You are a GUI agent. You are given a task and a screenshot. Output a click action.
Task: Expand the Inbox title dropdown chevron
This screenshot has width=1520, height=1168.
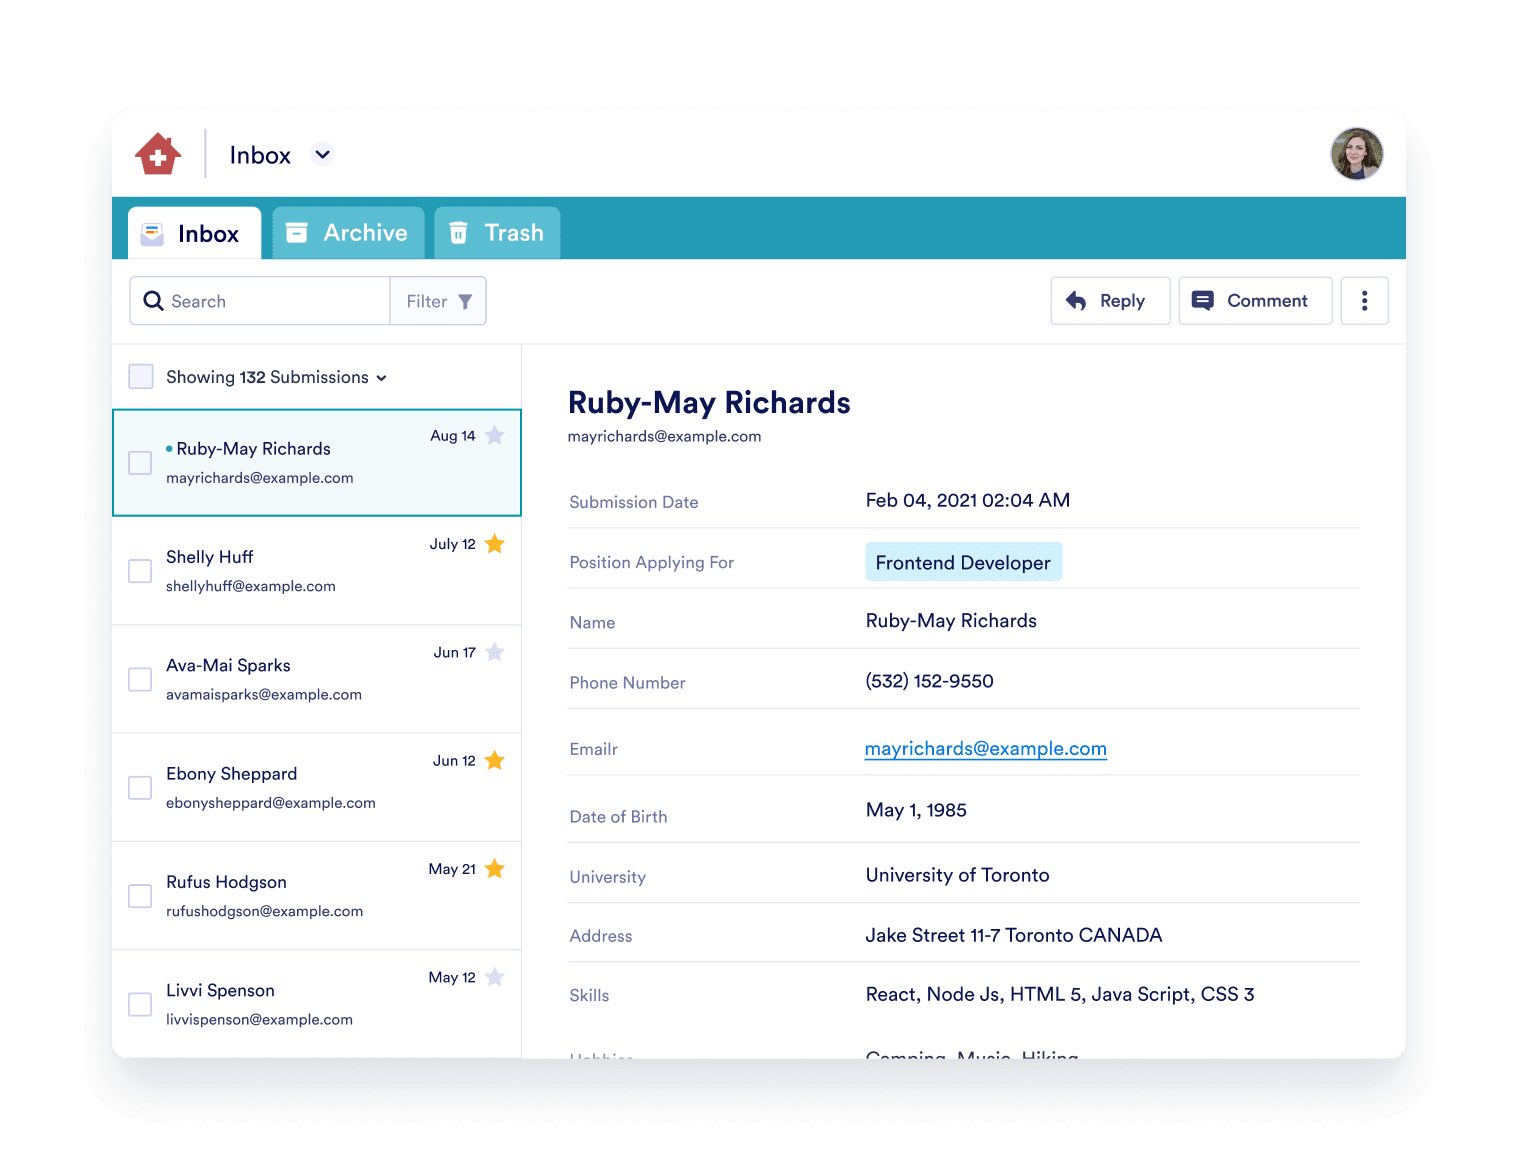[x=322, y=155]
